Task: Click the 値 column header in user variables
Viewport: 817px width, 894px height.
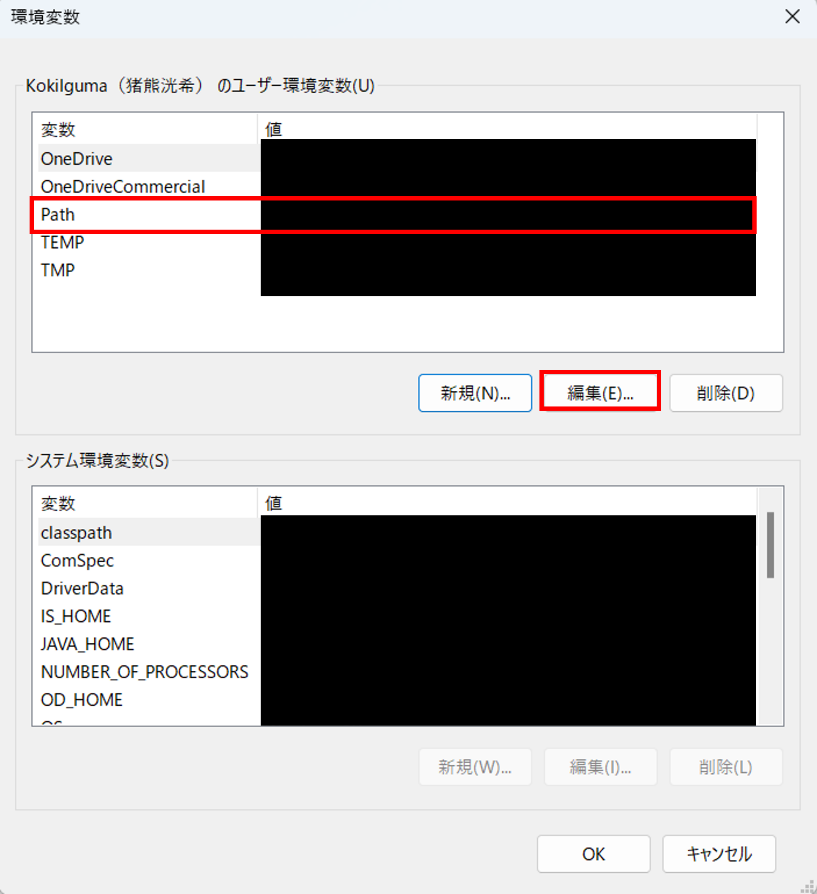Action: [x=507, y=129]
